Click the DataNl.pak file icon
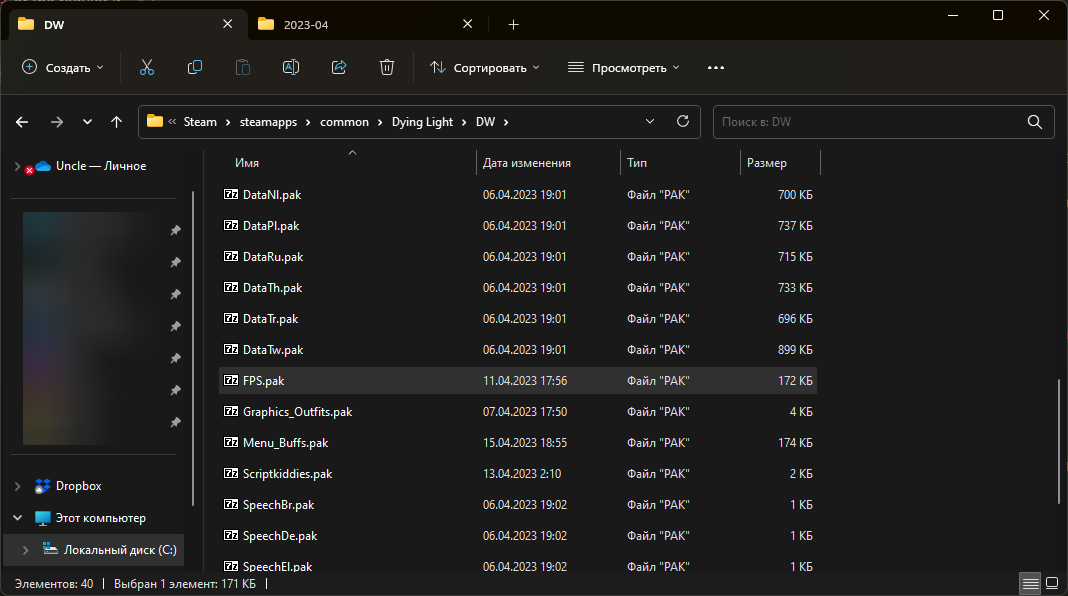Image resolution: width=1068 pixels, height=596 pixels. coord(231,194)
